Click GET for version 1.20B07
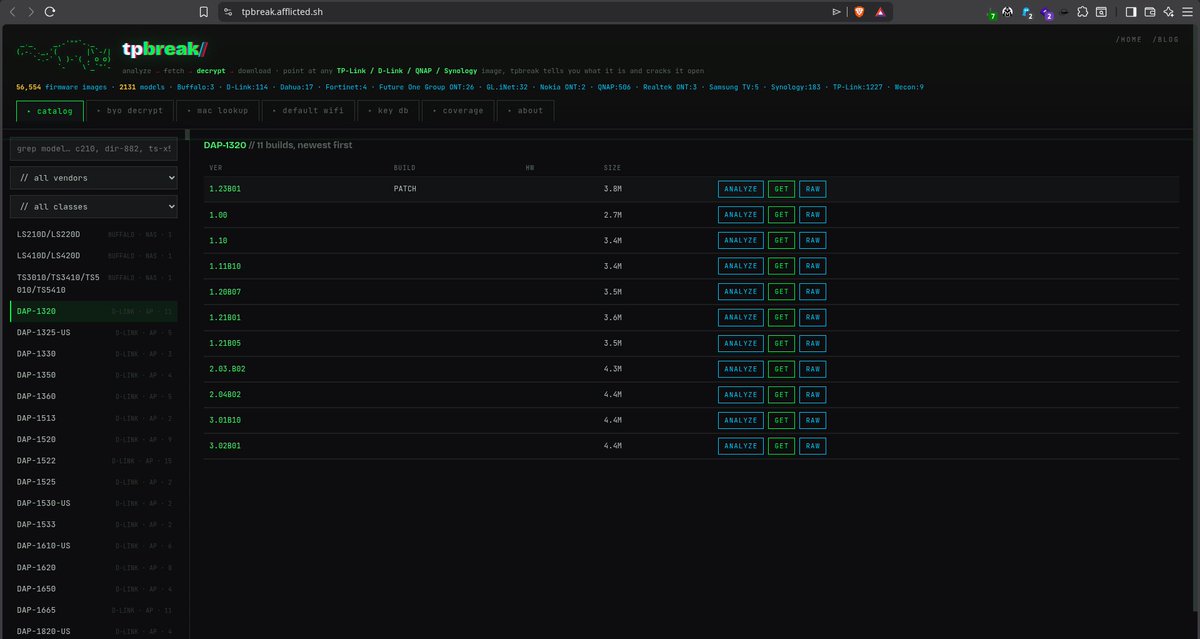This screenshot has height=639, width=1200. coord(782,292)
